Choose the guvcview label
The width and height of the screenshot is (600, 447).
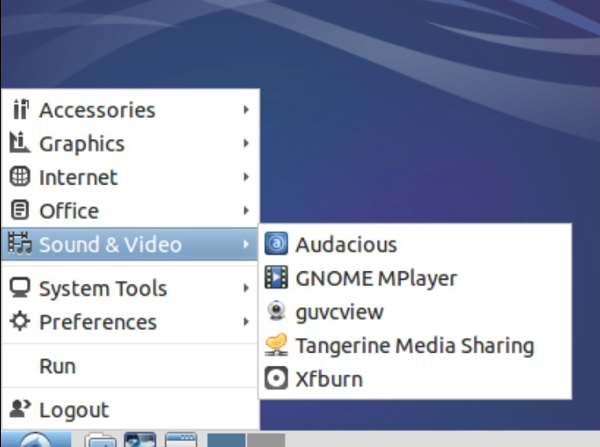click(x=339, y=312)
